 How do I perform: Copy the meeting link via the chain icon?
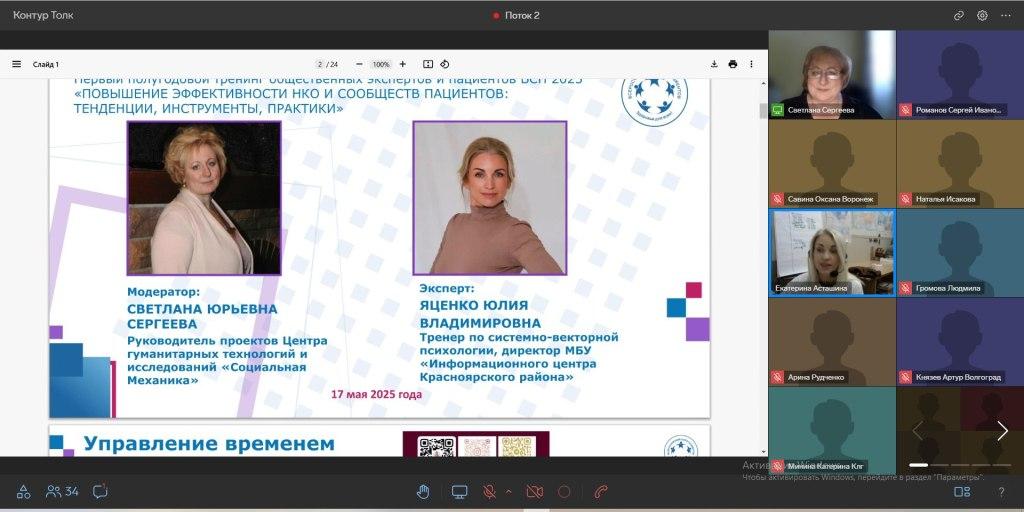click(x=959, y=15)
